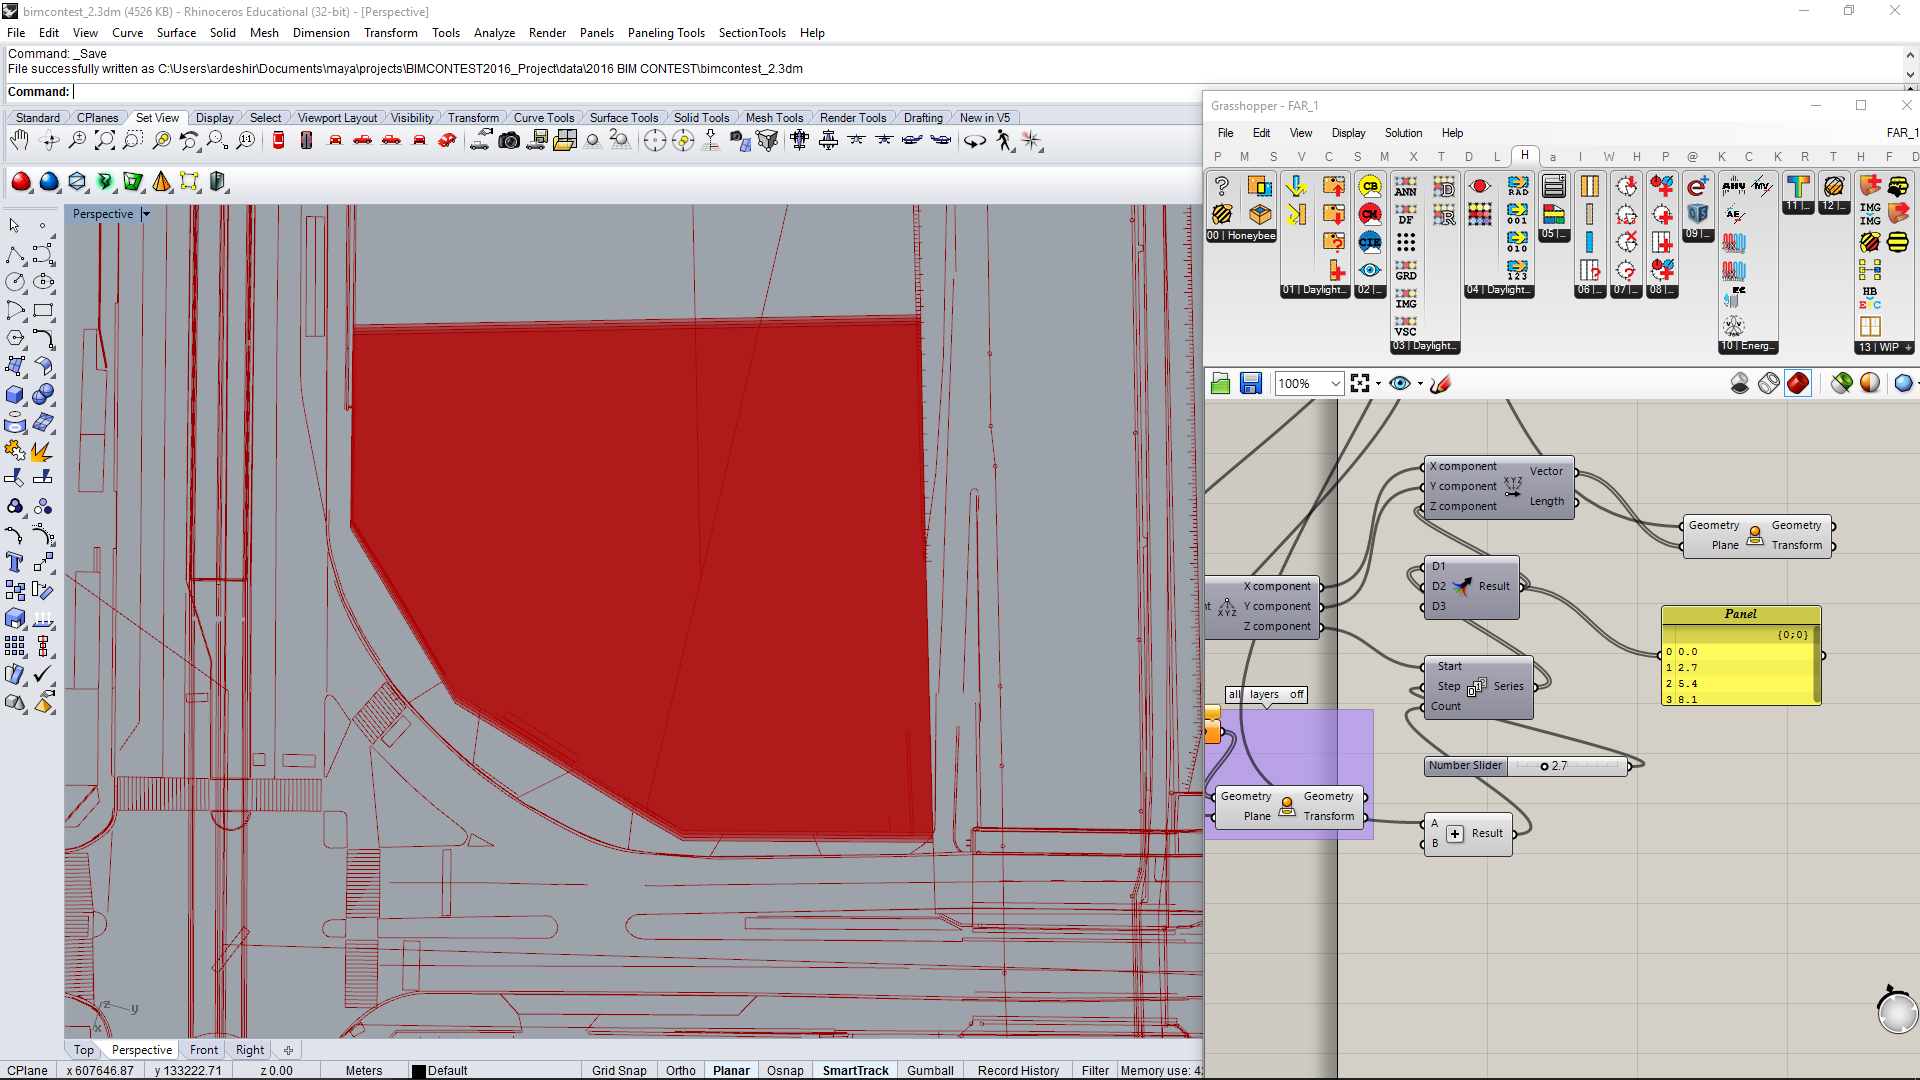Viewport: 1920px width, 1080px height.
Task: Toggle the Ortho status bar option
Action: 680,1070
